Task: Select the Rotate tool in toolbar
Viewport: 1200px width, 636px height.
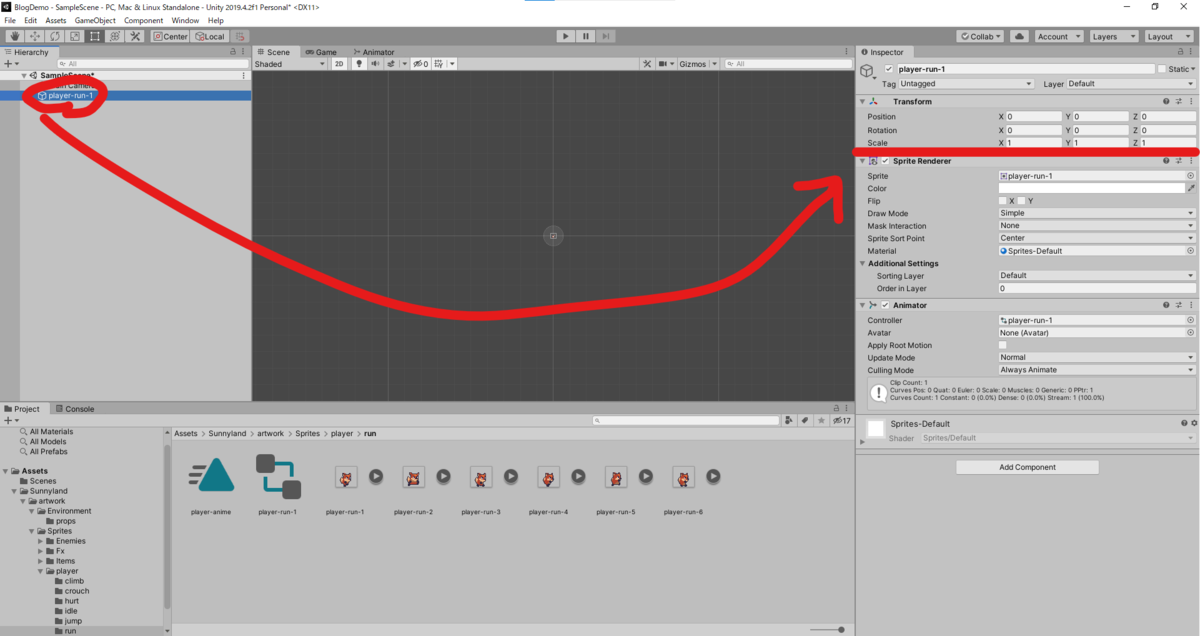Action: (54, 36)
